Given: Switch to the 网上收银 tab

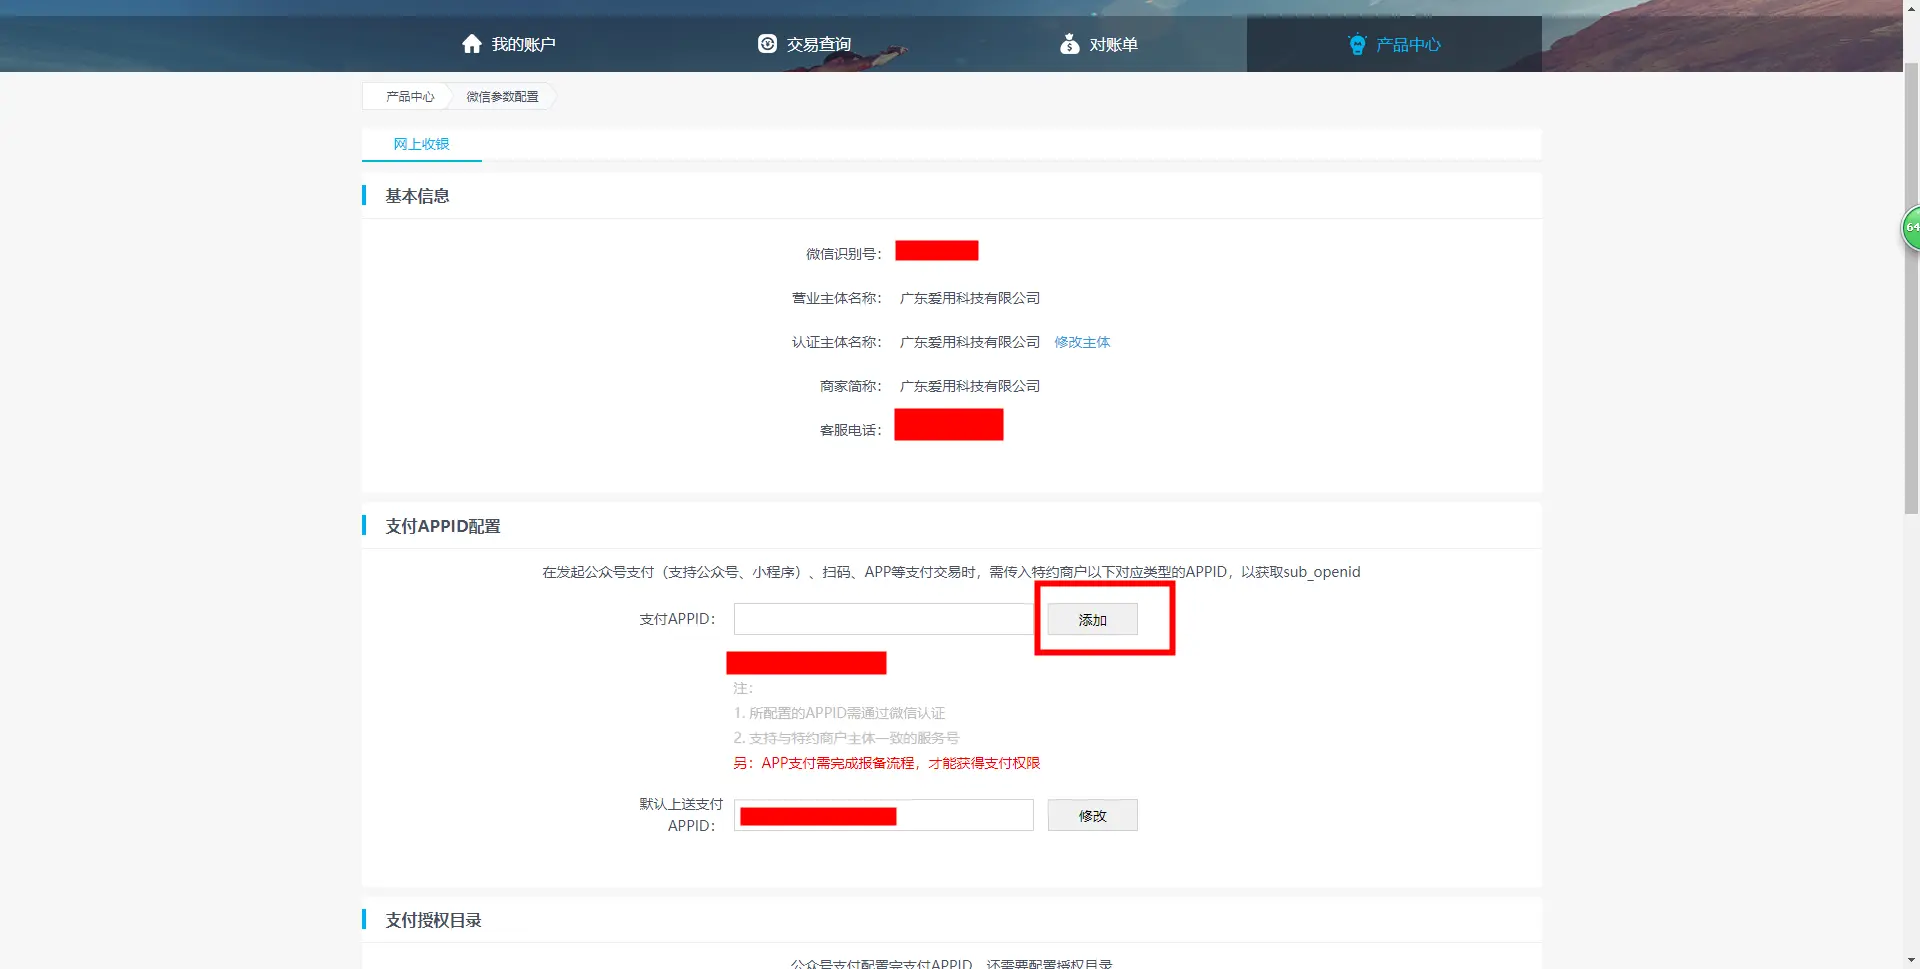Looking at the screenshot, I should tap(421, 144).
